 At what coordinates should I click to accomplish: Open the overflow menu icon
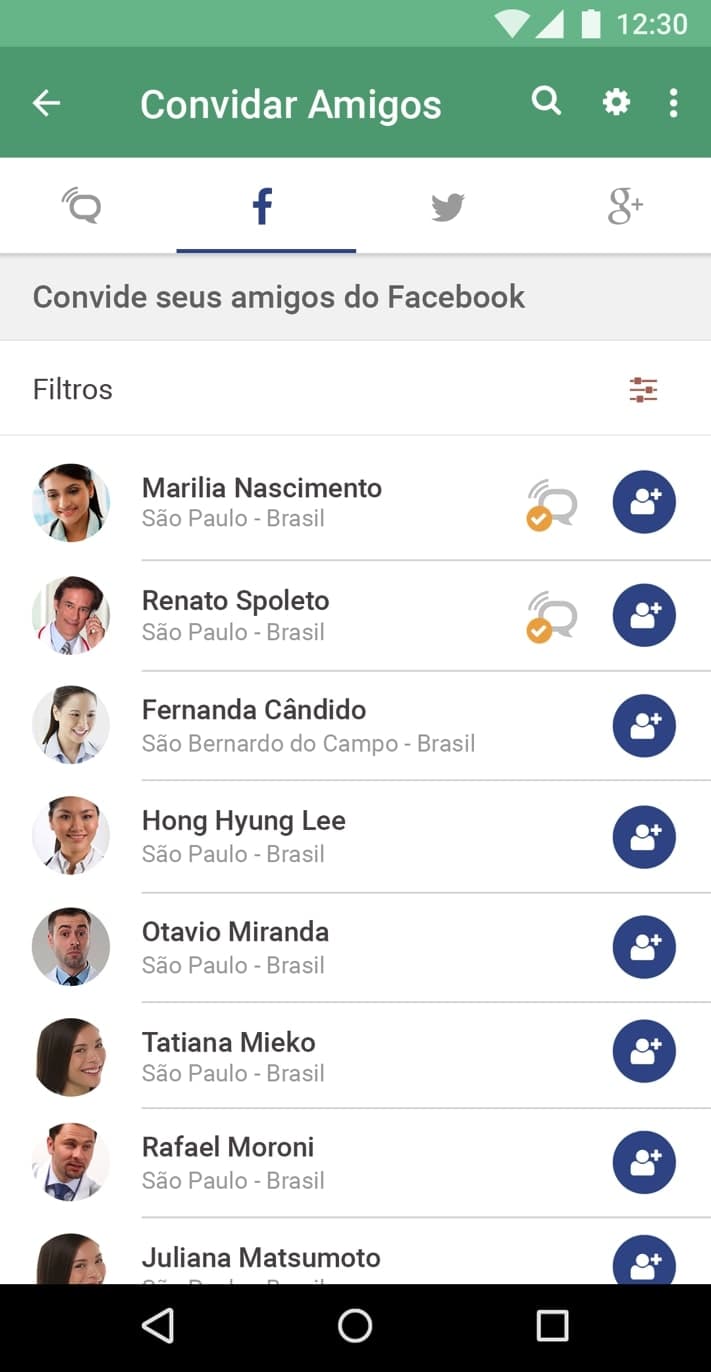(675, 101)
